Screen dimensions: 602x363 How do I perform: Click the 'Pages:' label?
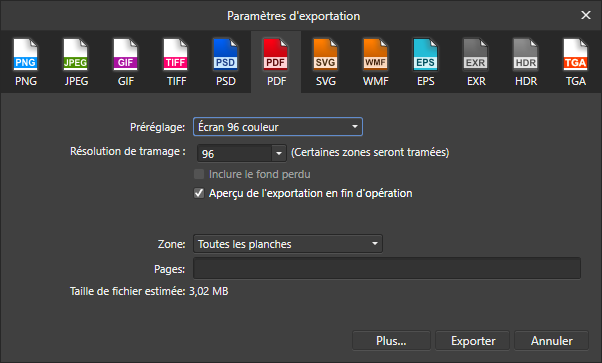coord(169,269)
